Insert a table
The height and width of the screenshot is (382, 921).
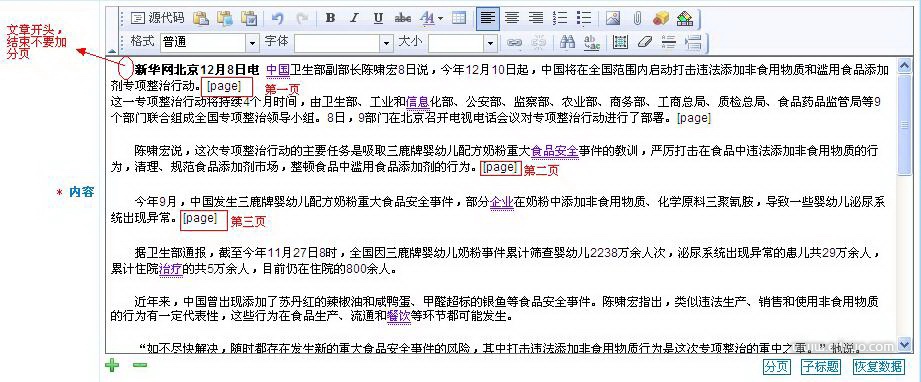pyautogui.click(x=459, y=18)
